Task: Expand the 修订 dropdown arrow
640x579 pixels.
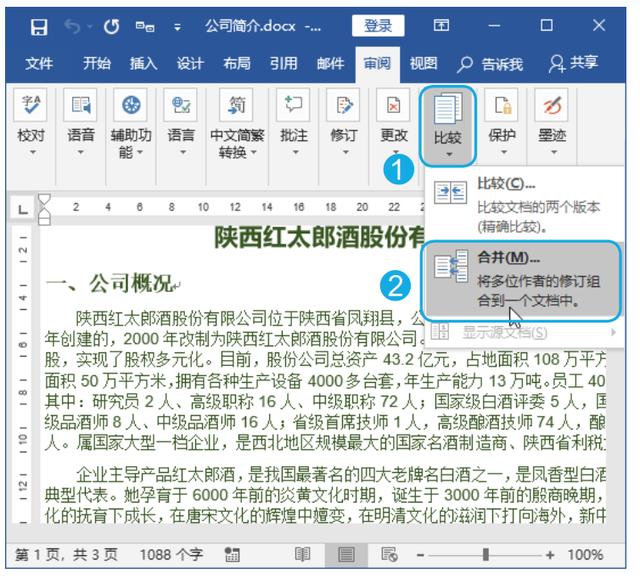Action: (345, 152)
